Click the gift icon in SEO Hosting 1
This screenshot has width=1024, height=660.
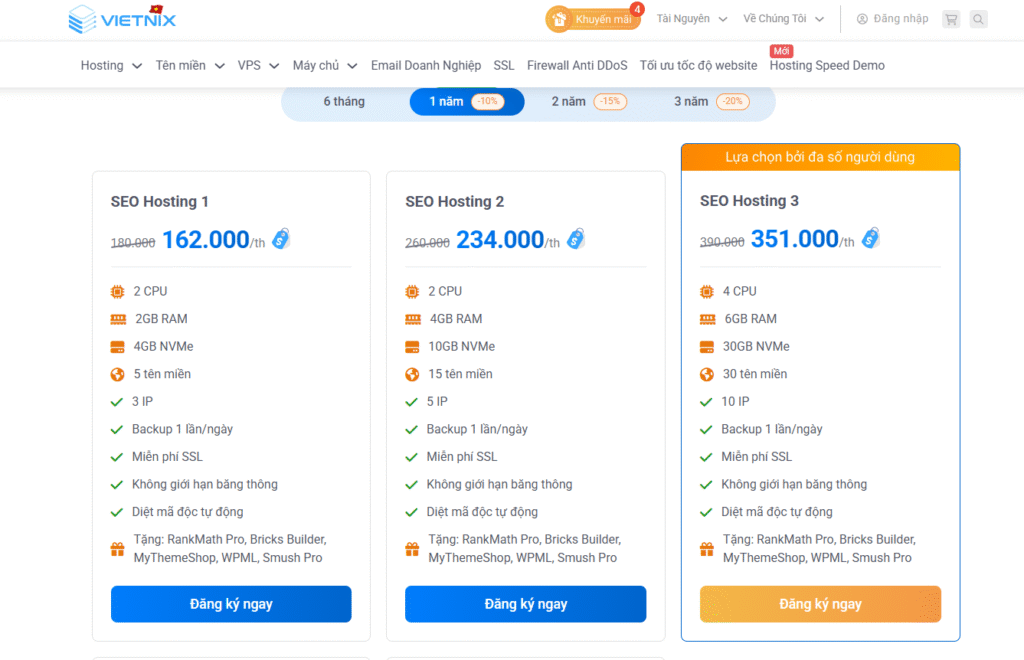(118, 549)
